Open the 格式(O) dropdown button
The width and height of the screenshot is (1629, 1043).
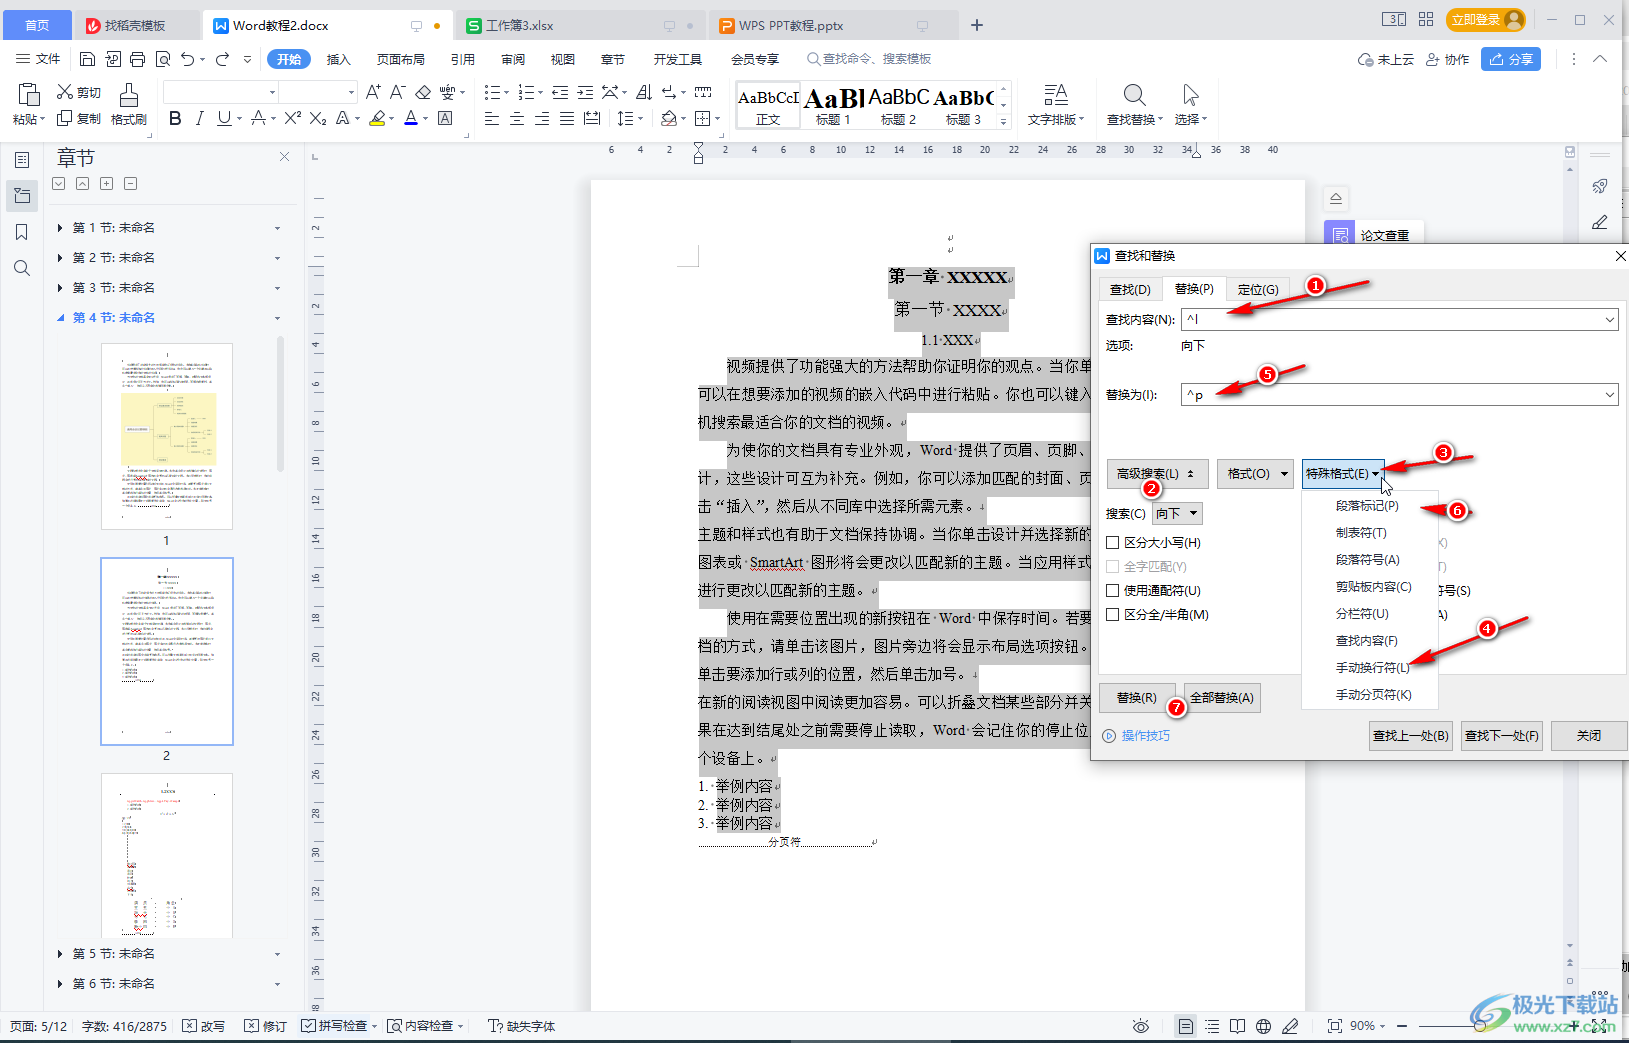click(x=1255, y=474)
